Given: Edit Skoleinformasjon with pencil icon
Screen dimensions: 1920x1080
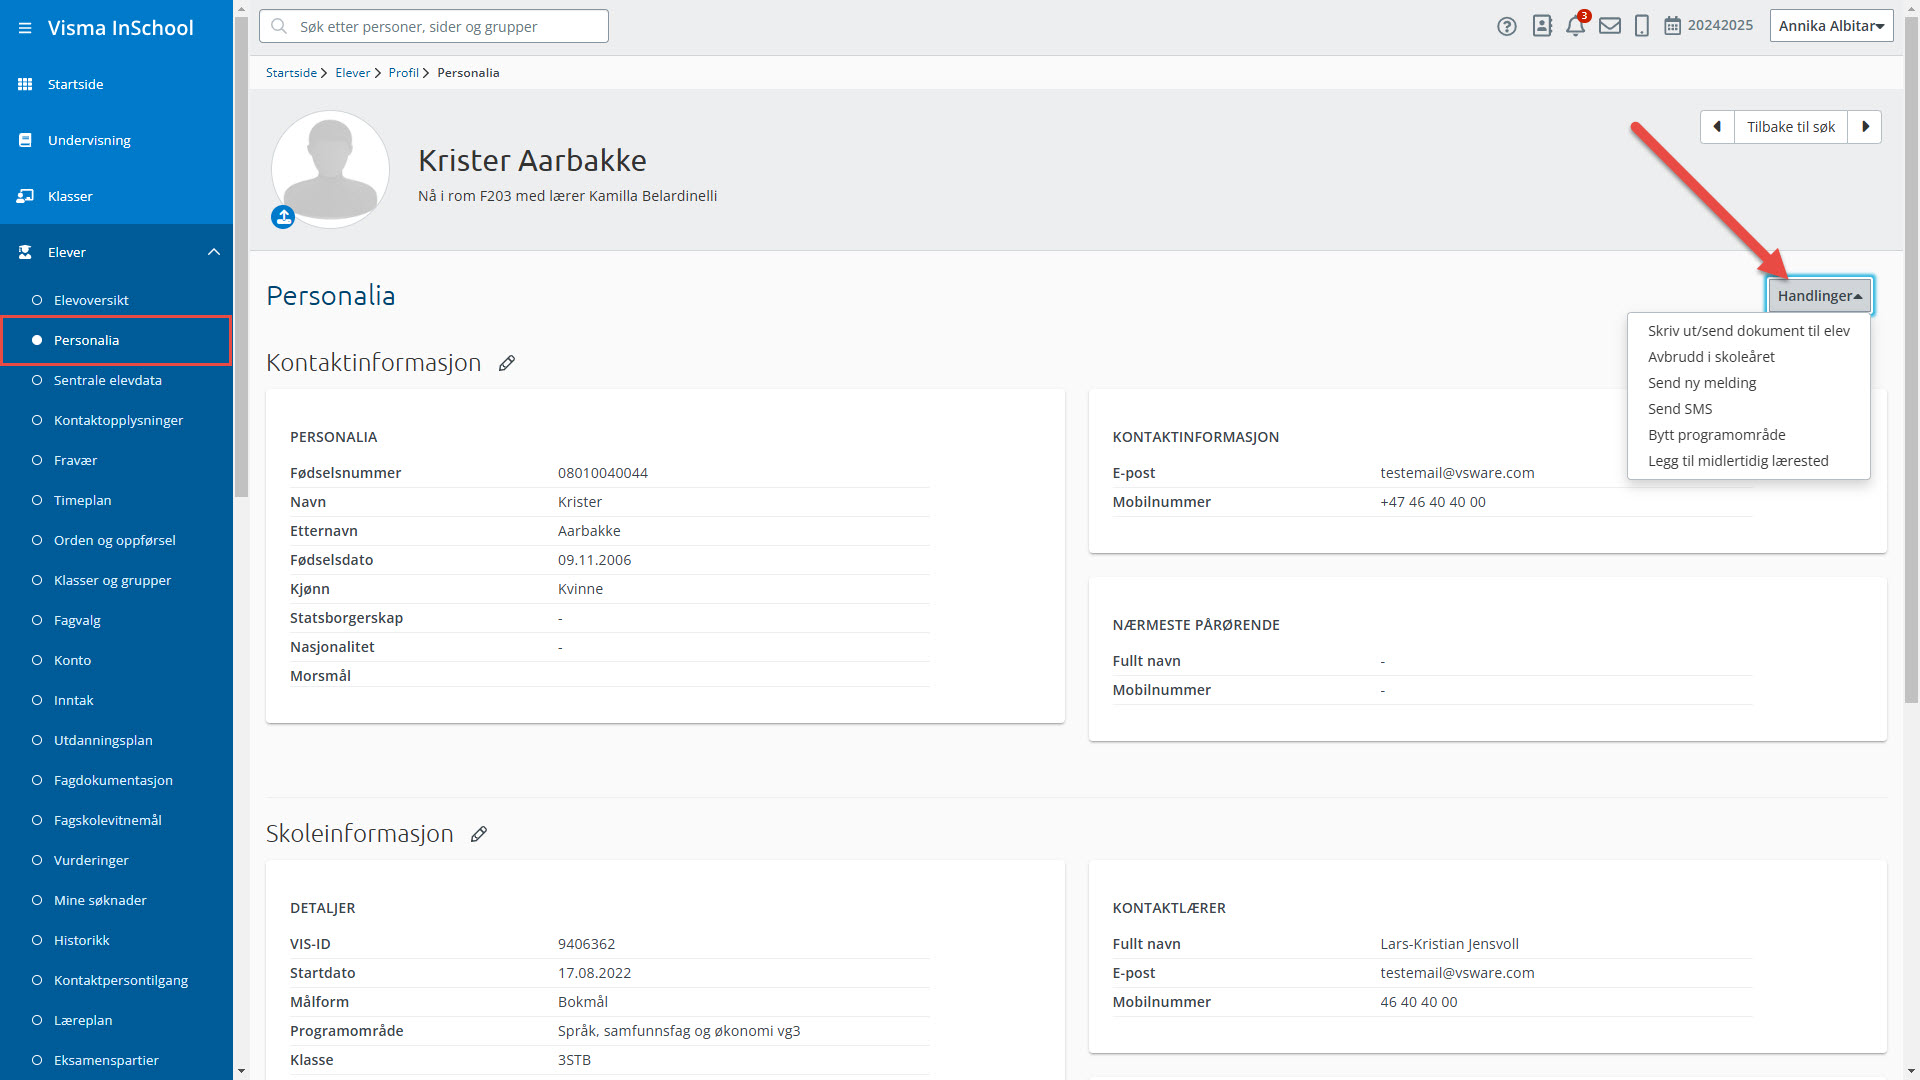Looking at the screenshot, I should click(x=479, y=835).
